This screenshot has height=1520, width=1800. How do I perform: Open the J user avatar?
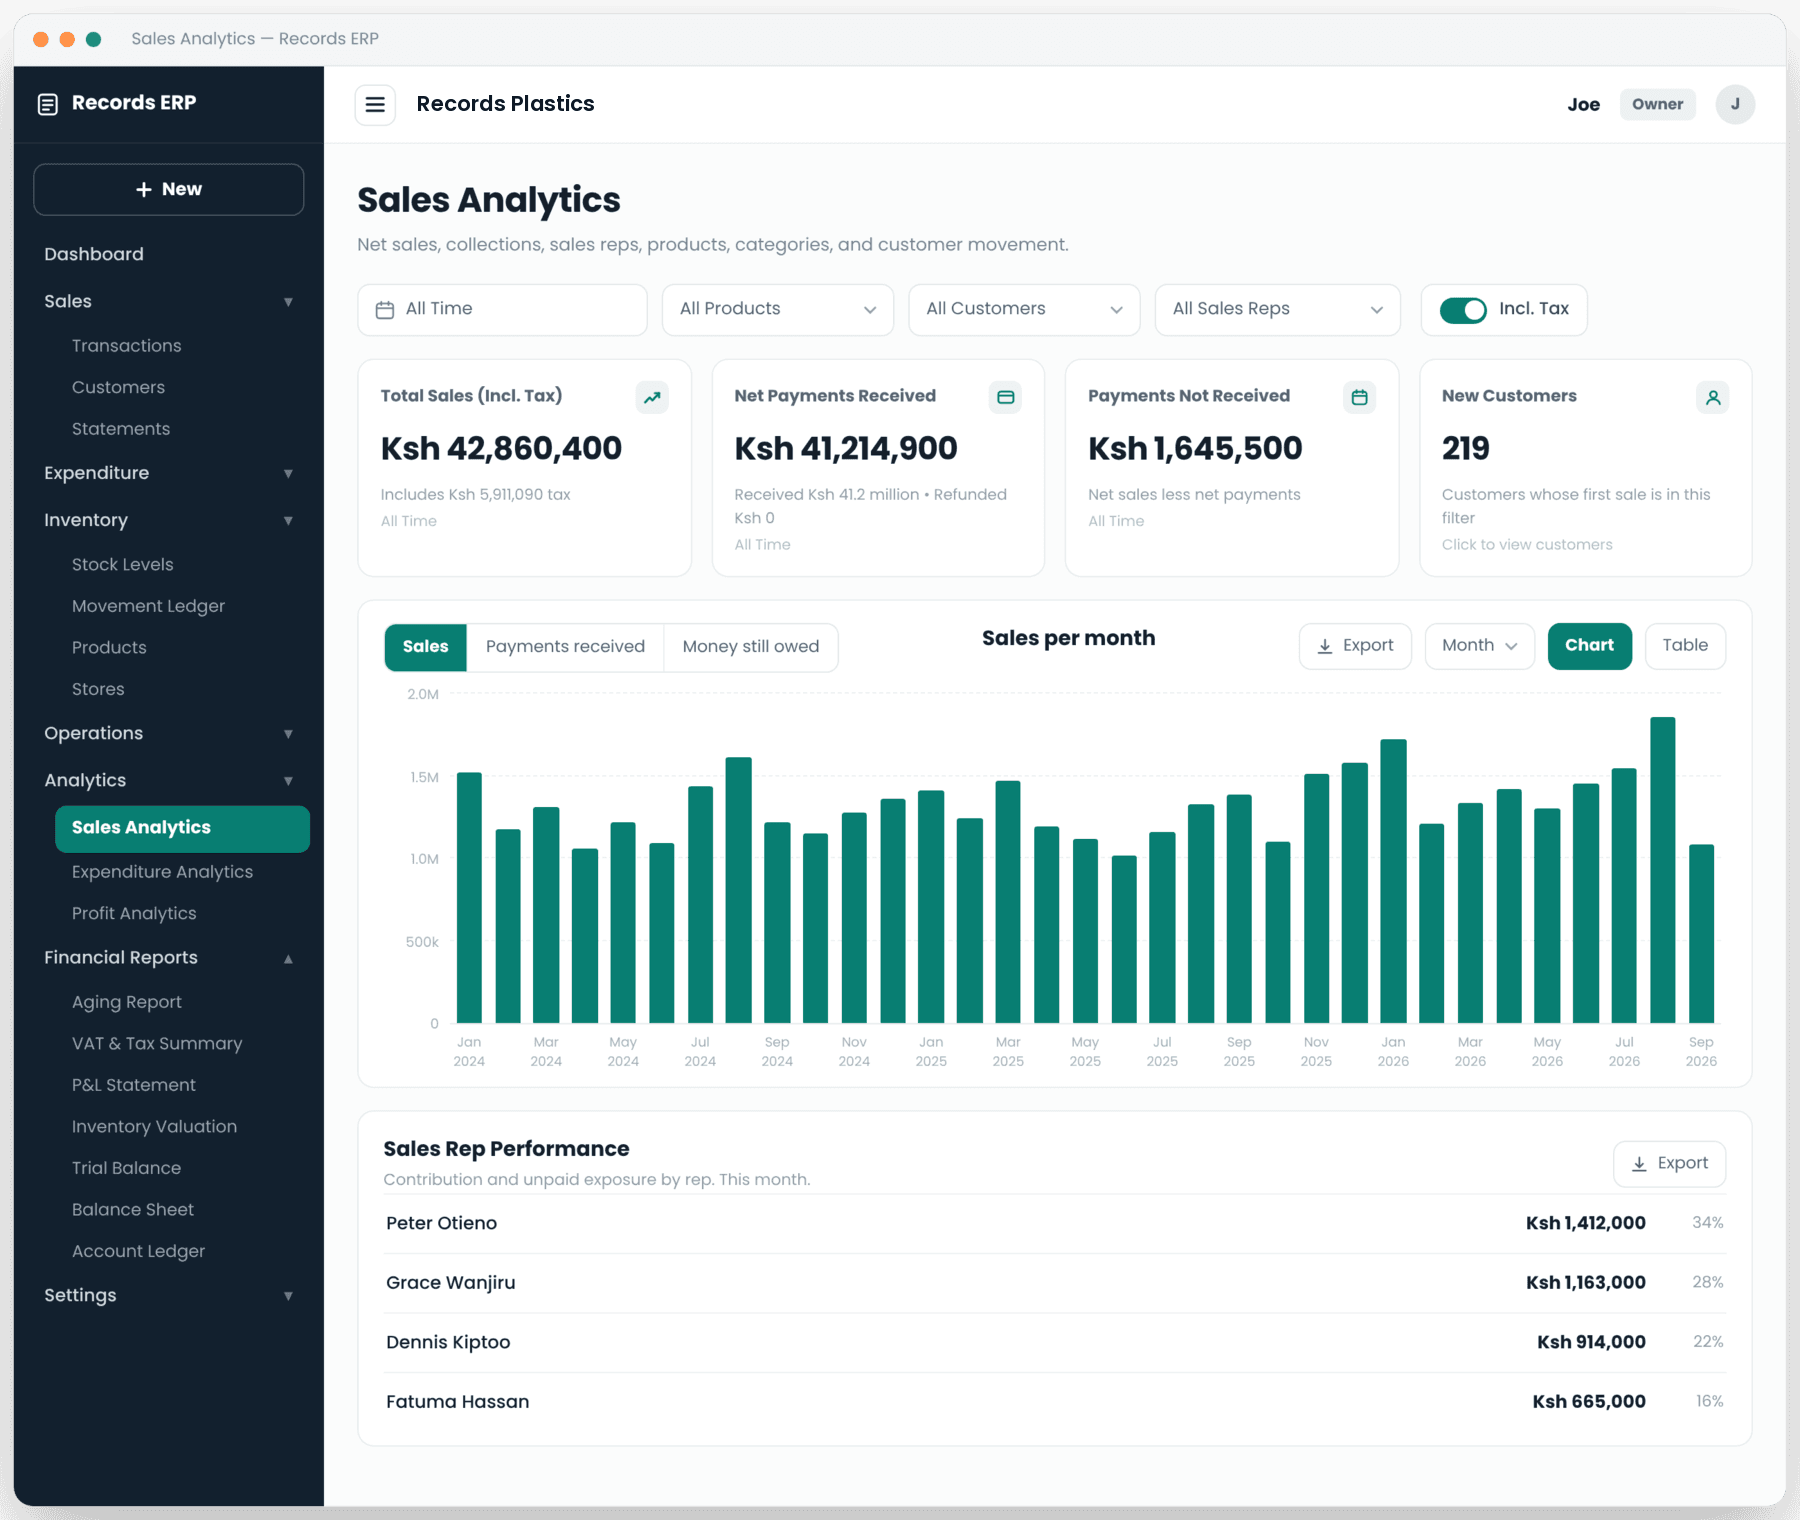1735,104
